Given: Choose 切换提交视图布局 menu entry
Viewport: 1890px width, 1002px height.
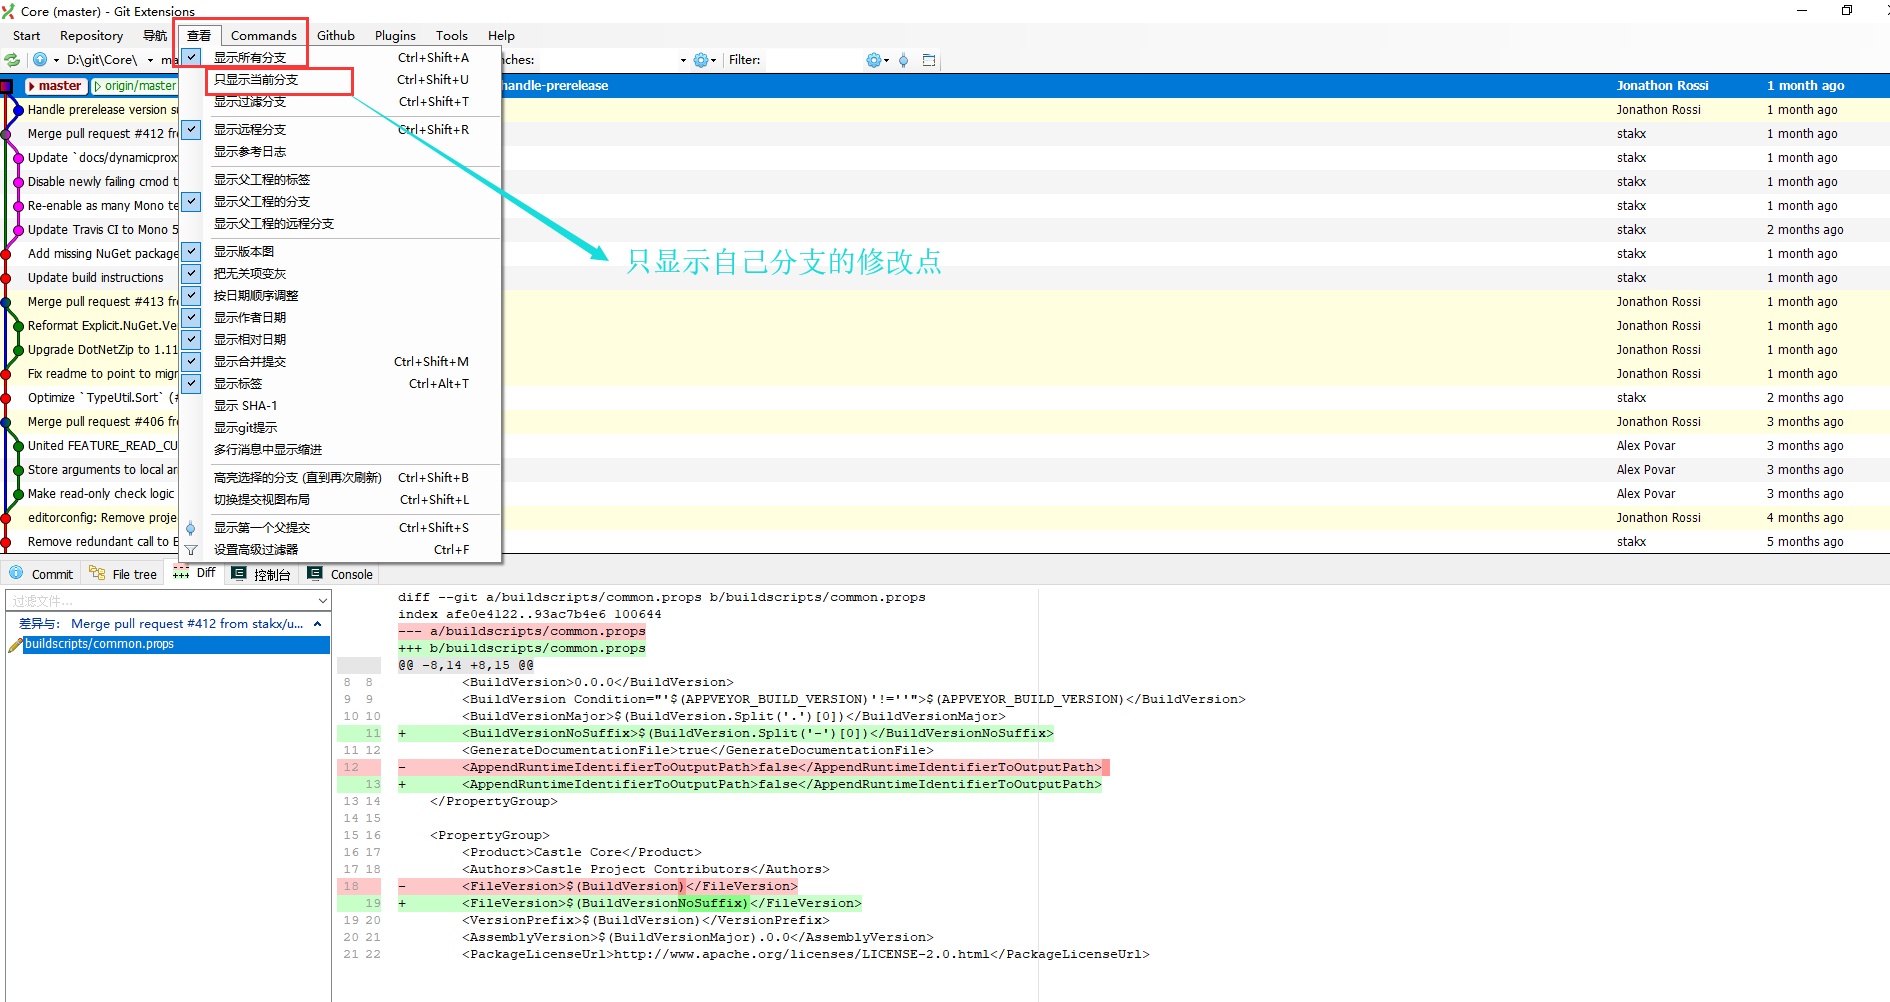Looking at the screenshot, I should coord(340,500).
